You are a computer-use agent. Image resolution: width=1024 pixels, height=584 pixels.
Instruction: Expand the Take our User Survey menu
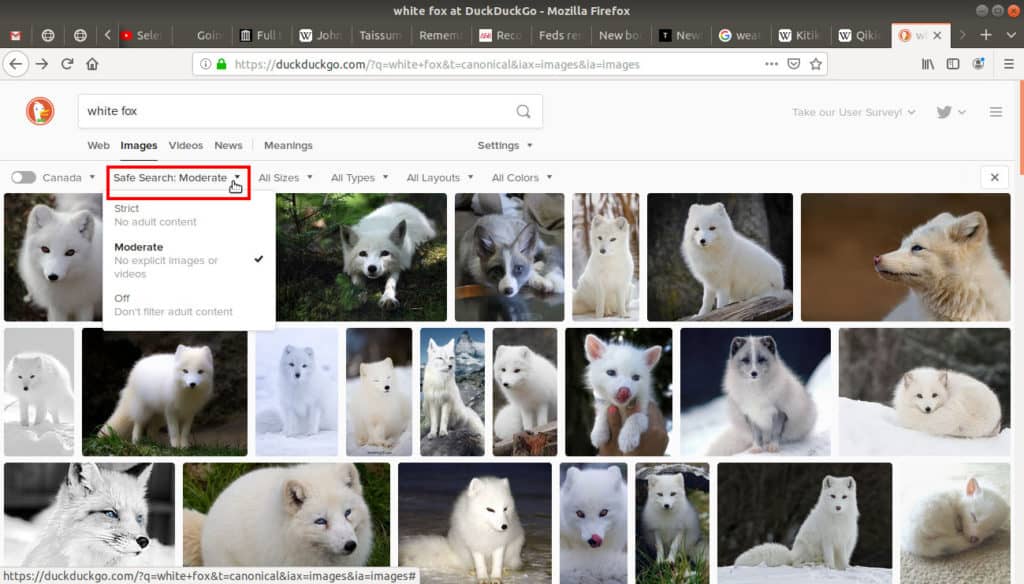click(x=854, y=112)
